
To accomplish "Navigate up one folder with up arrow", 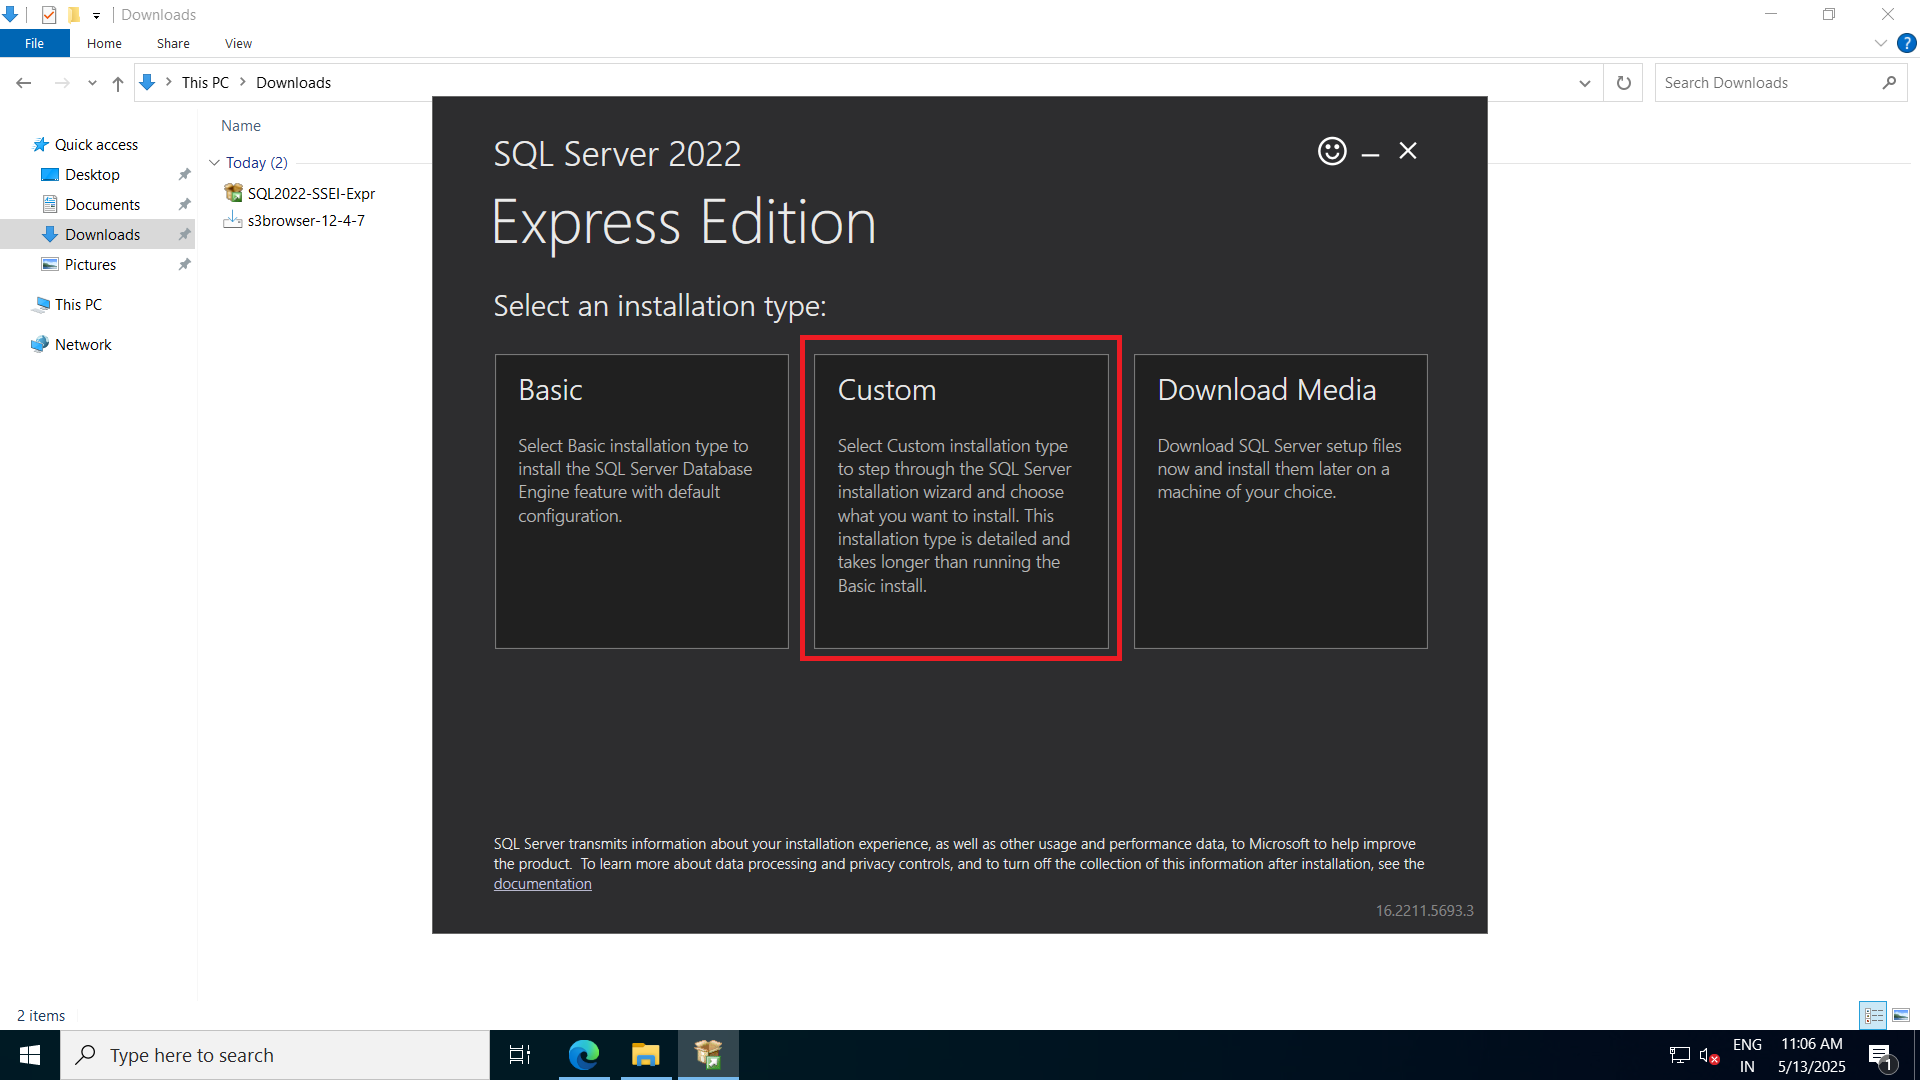I will (x=118, y=83).
